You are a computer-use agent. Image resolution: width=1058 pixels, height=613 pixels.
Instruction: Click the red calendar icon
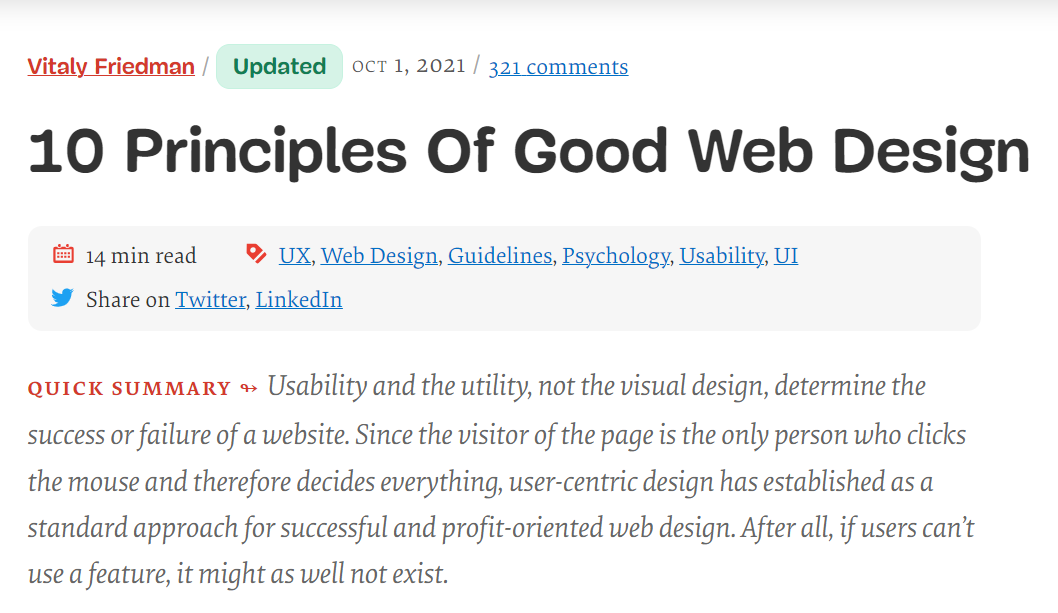(x=63, y=255)
